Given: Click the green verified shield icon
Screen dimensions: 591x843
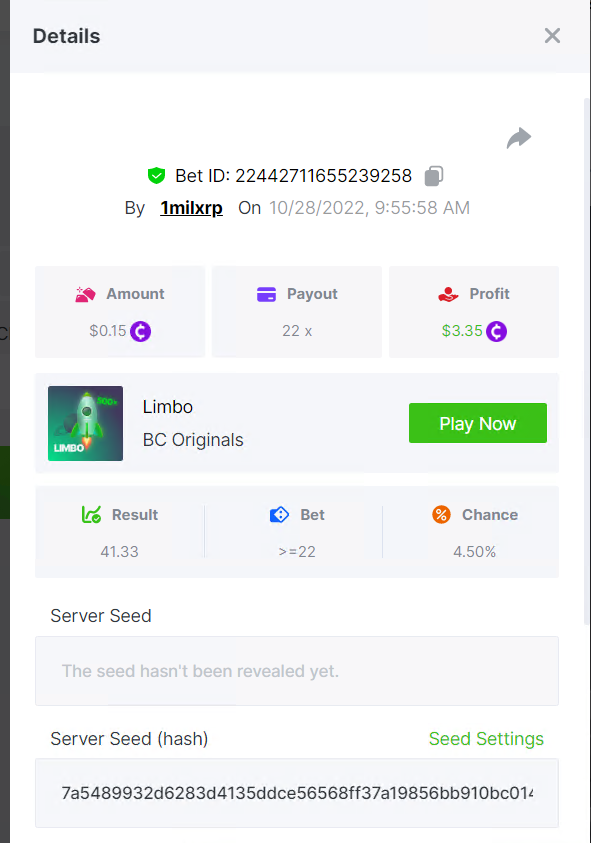Looking at the screenshot, I should click(x=156, y=175).
